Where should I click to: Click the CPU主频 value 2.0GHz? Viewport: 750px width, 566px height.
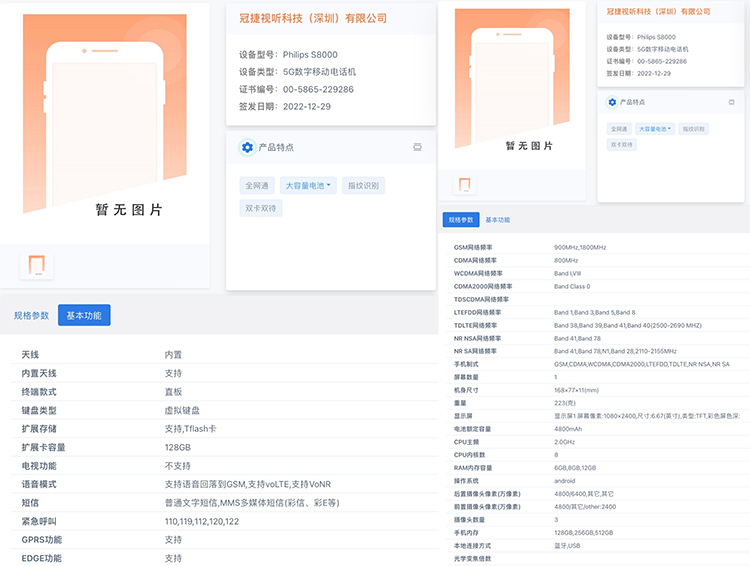[x=564, y=442]
